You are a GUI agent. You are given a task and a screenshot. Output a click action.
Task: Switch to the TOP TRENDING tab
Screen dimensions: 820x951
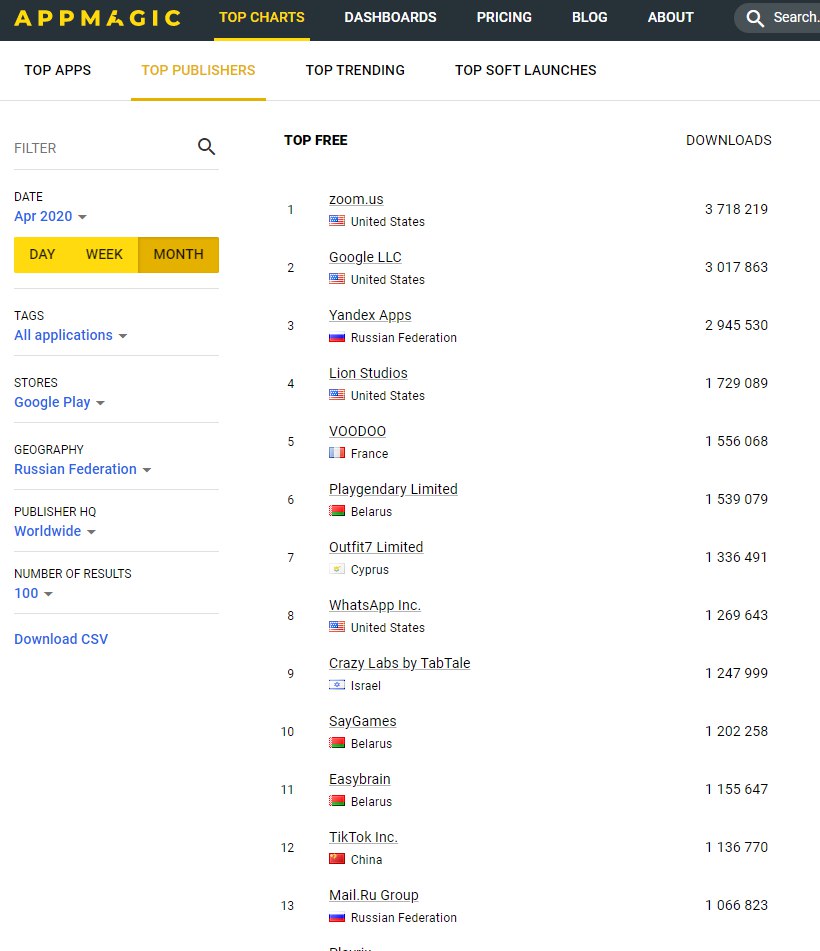pyautogui.click(x=355, y=70)
